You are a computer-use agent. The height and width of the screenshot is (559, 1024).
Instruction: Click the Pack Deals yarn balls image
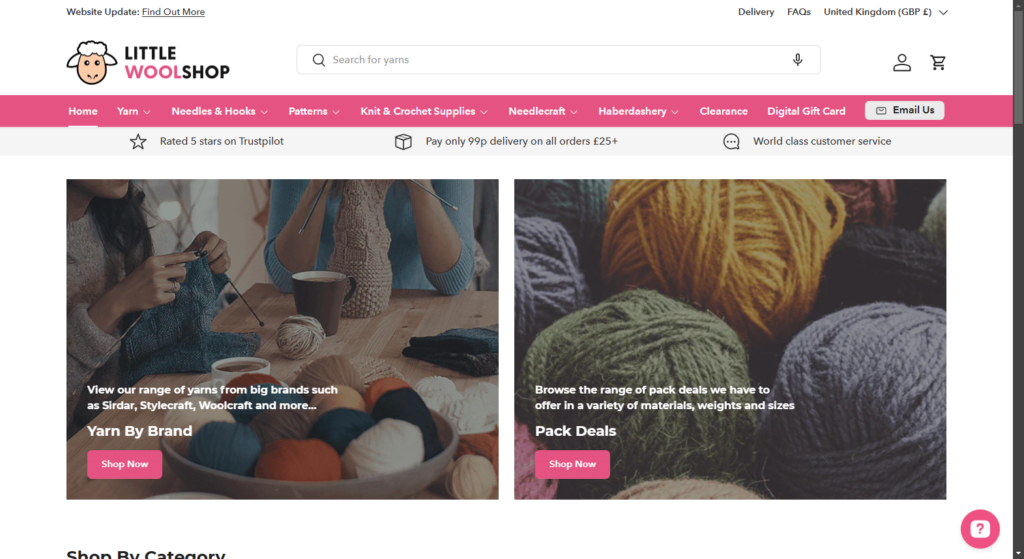730,340
